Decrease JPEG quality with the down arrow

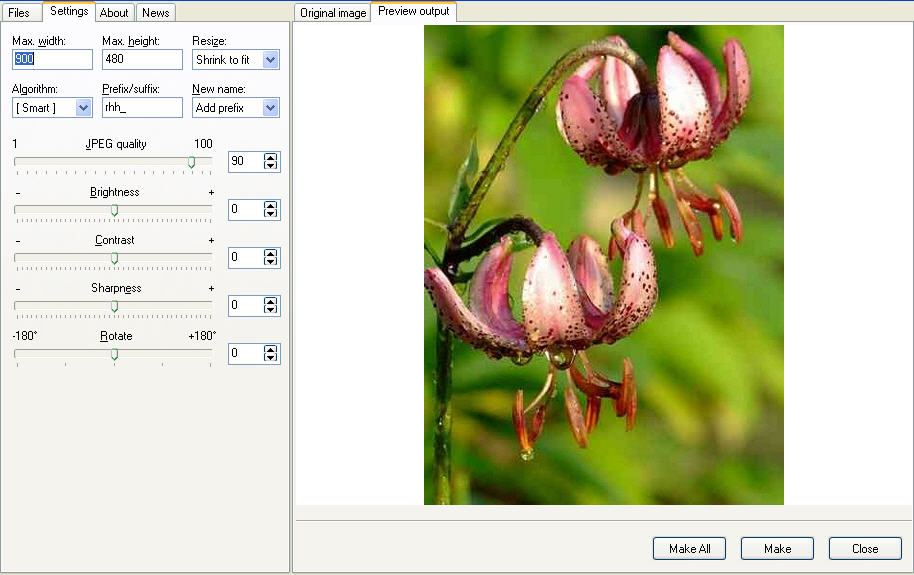(x=270, y=165)
